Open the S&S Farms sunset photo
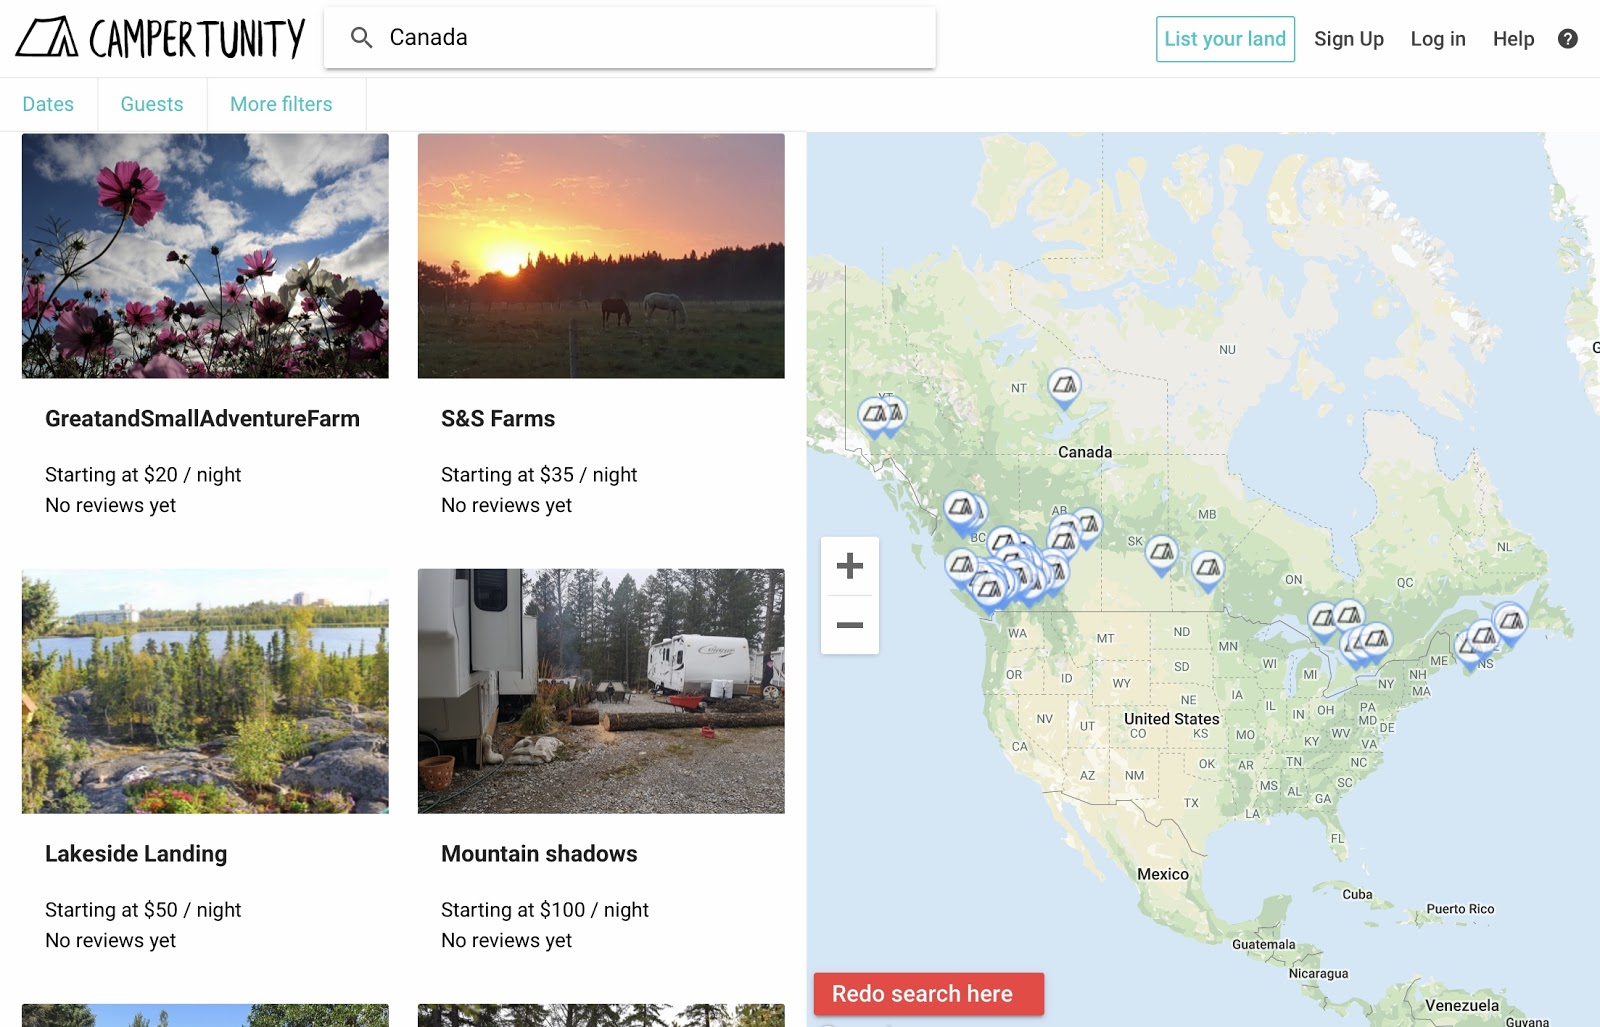The image size is (1600, 1027). click(601, 256)
